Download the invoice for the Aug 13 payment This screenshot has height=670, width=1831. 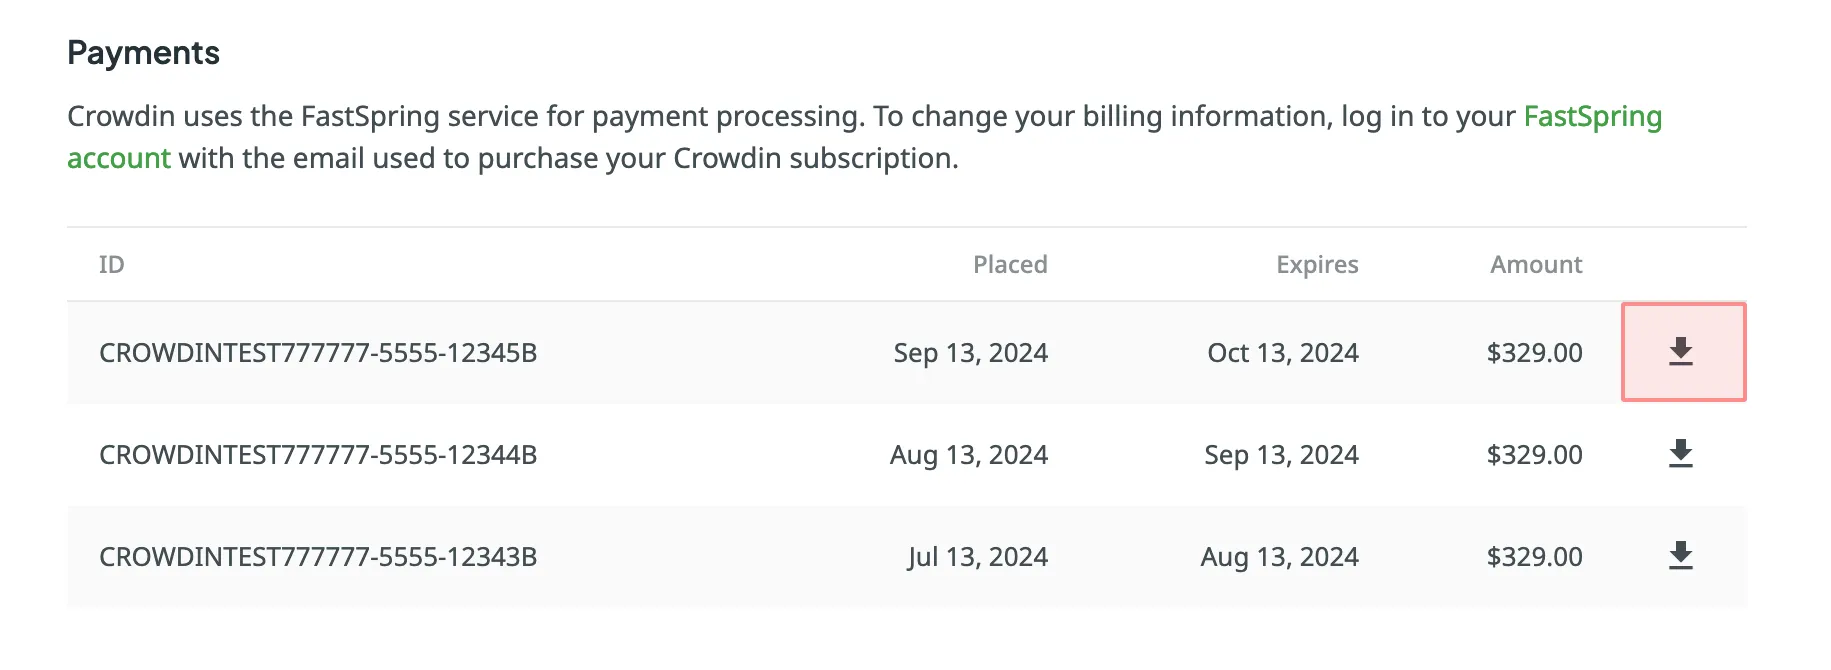[1682, 454]
